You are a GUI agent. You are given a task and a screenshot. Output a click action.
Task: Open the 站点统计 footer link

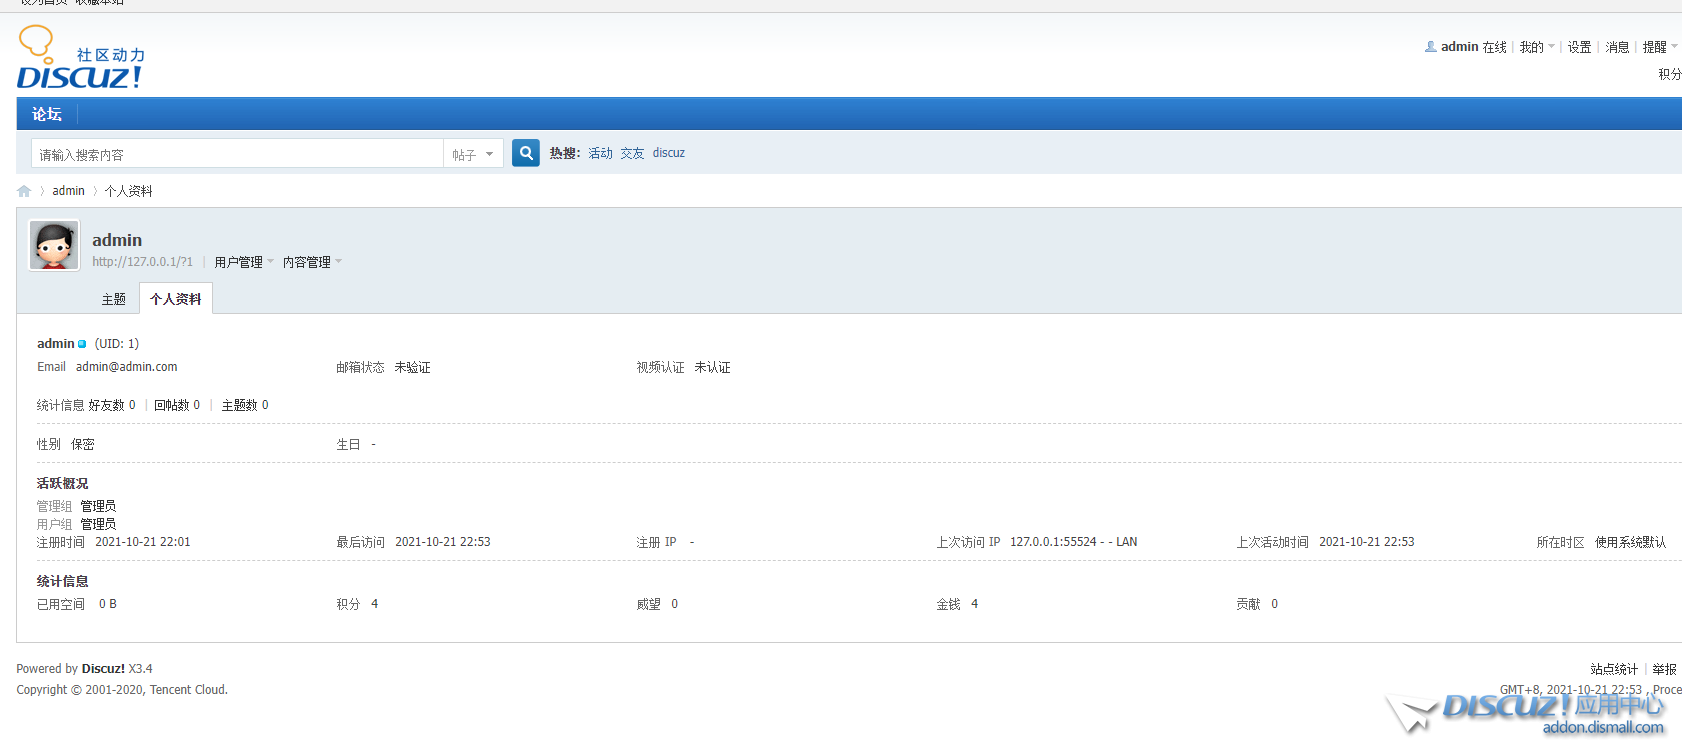click(x=1614, y=669)
